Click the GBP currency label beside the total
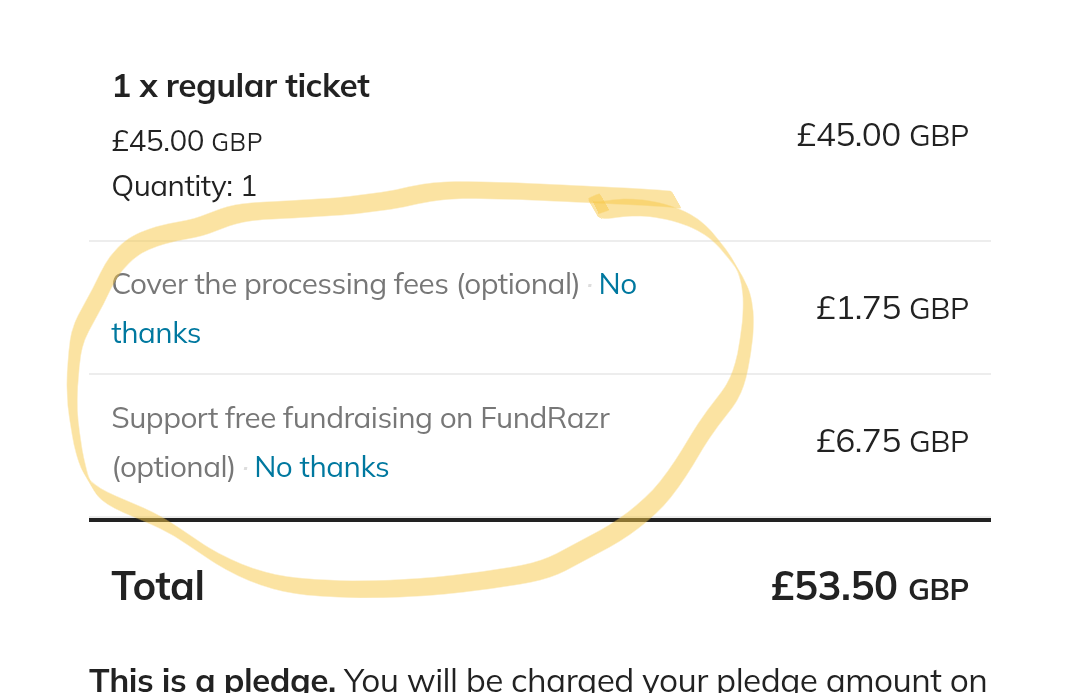Image resolution: width=1080 pixels, height=693 pixels. pyautogui.click(x=940, y=589)
